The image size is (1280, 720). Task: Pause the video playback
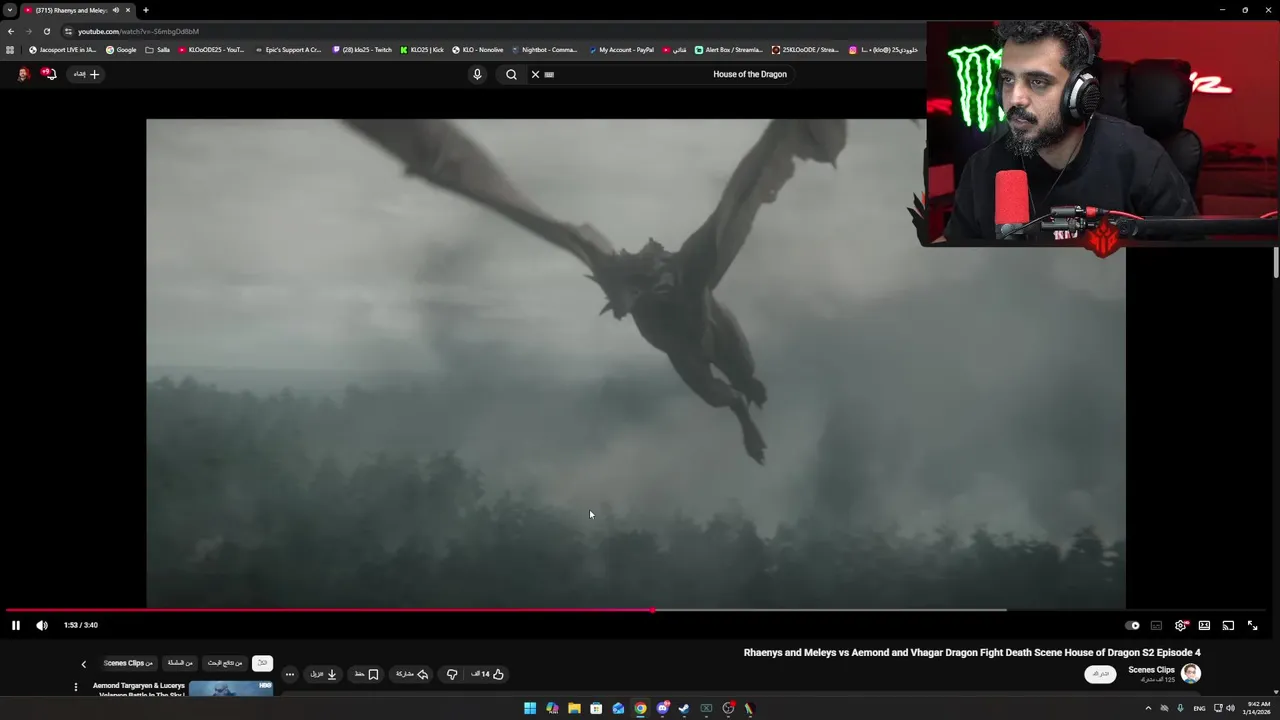point(16,625)
